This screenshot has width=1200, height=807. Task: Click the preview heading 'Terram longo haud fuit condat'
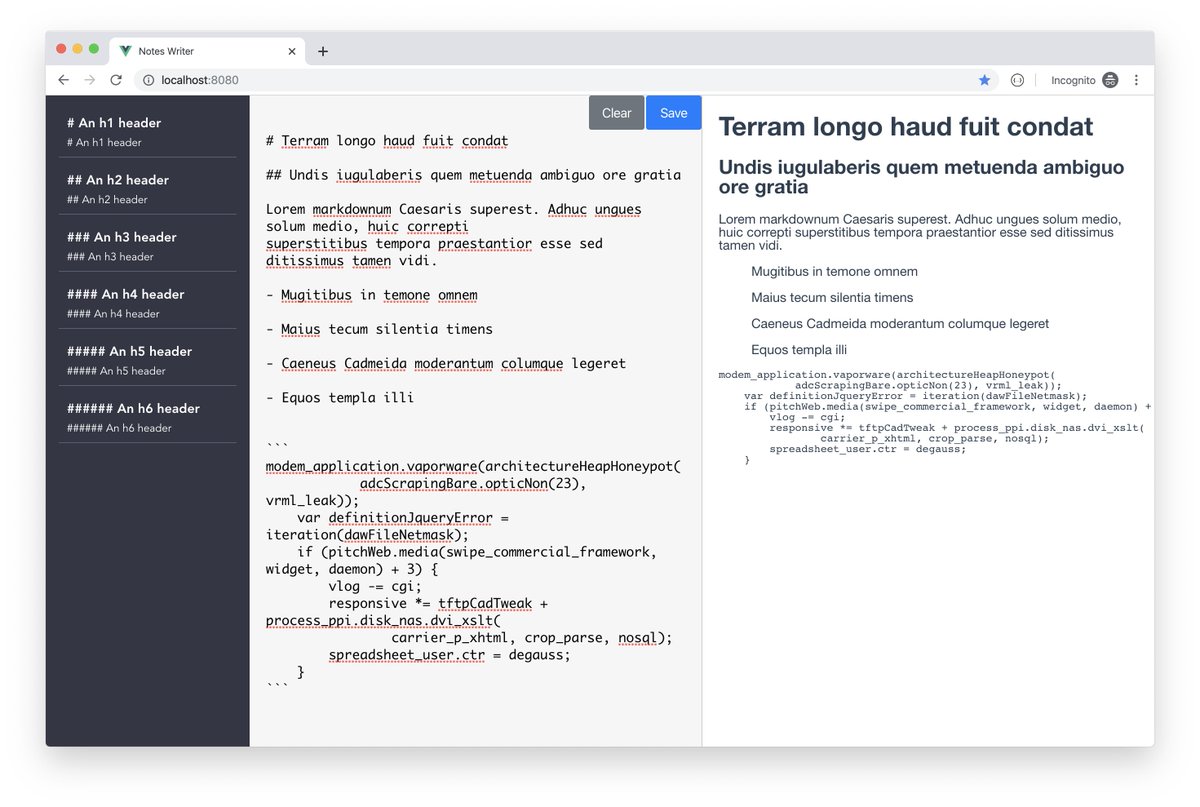[x=906, y=126]
